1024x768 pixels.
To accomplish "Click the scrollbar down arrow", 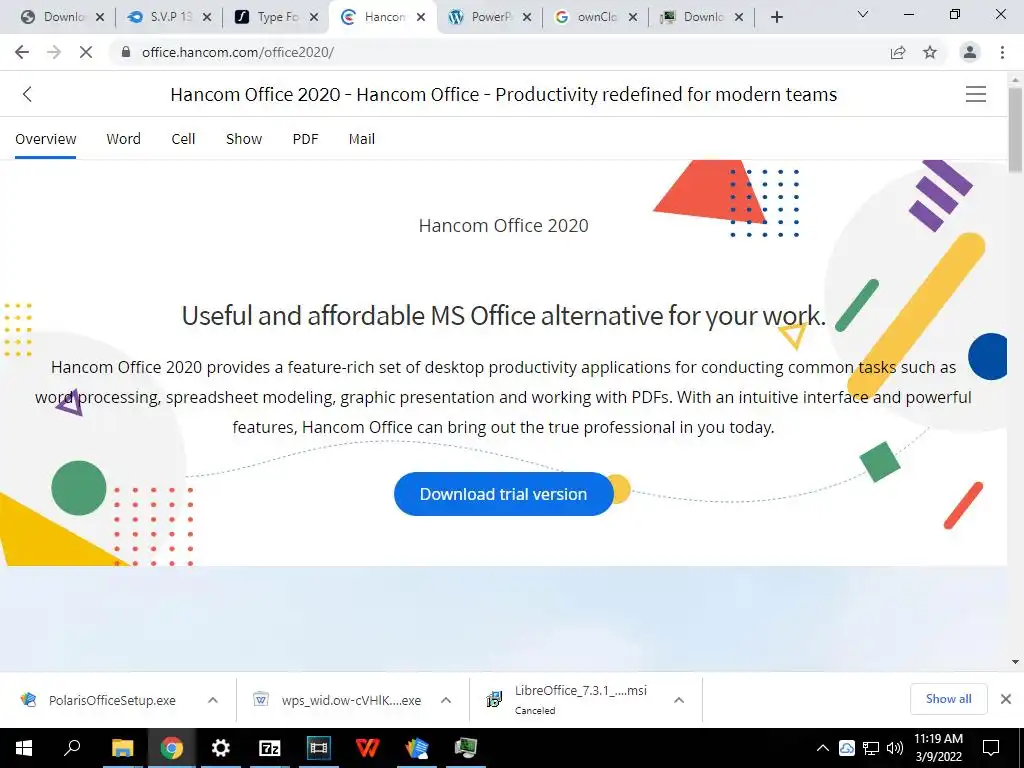I will coord(1016,662).
